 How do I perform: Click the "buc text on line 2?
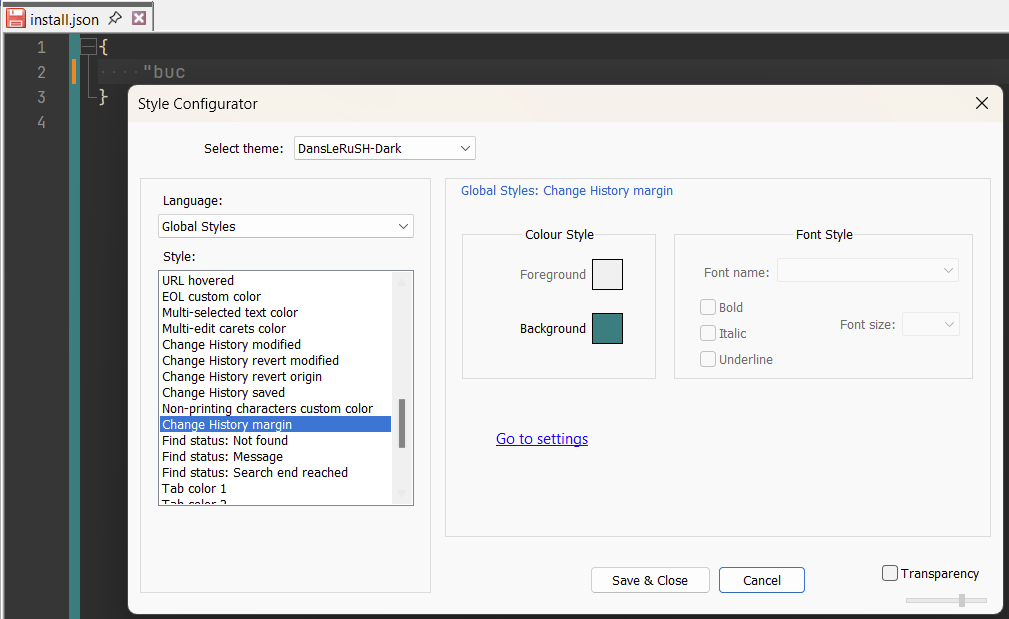point(164,72)
